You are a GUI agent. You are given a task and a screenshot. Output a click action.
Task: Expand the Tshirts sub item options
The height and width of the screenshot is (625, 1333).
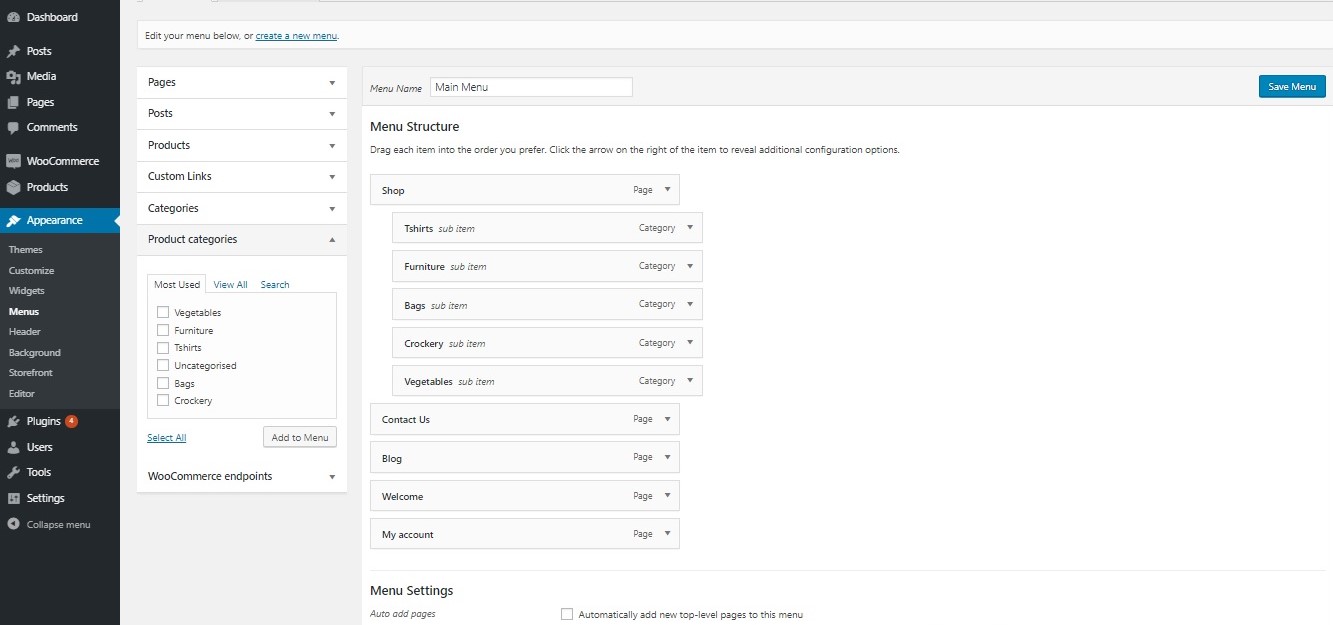click(x=690, y=227)
